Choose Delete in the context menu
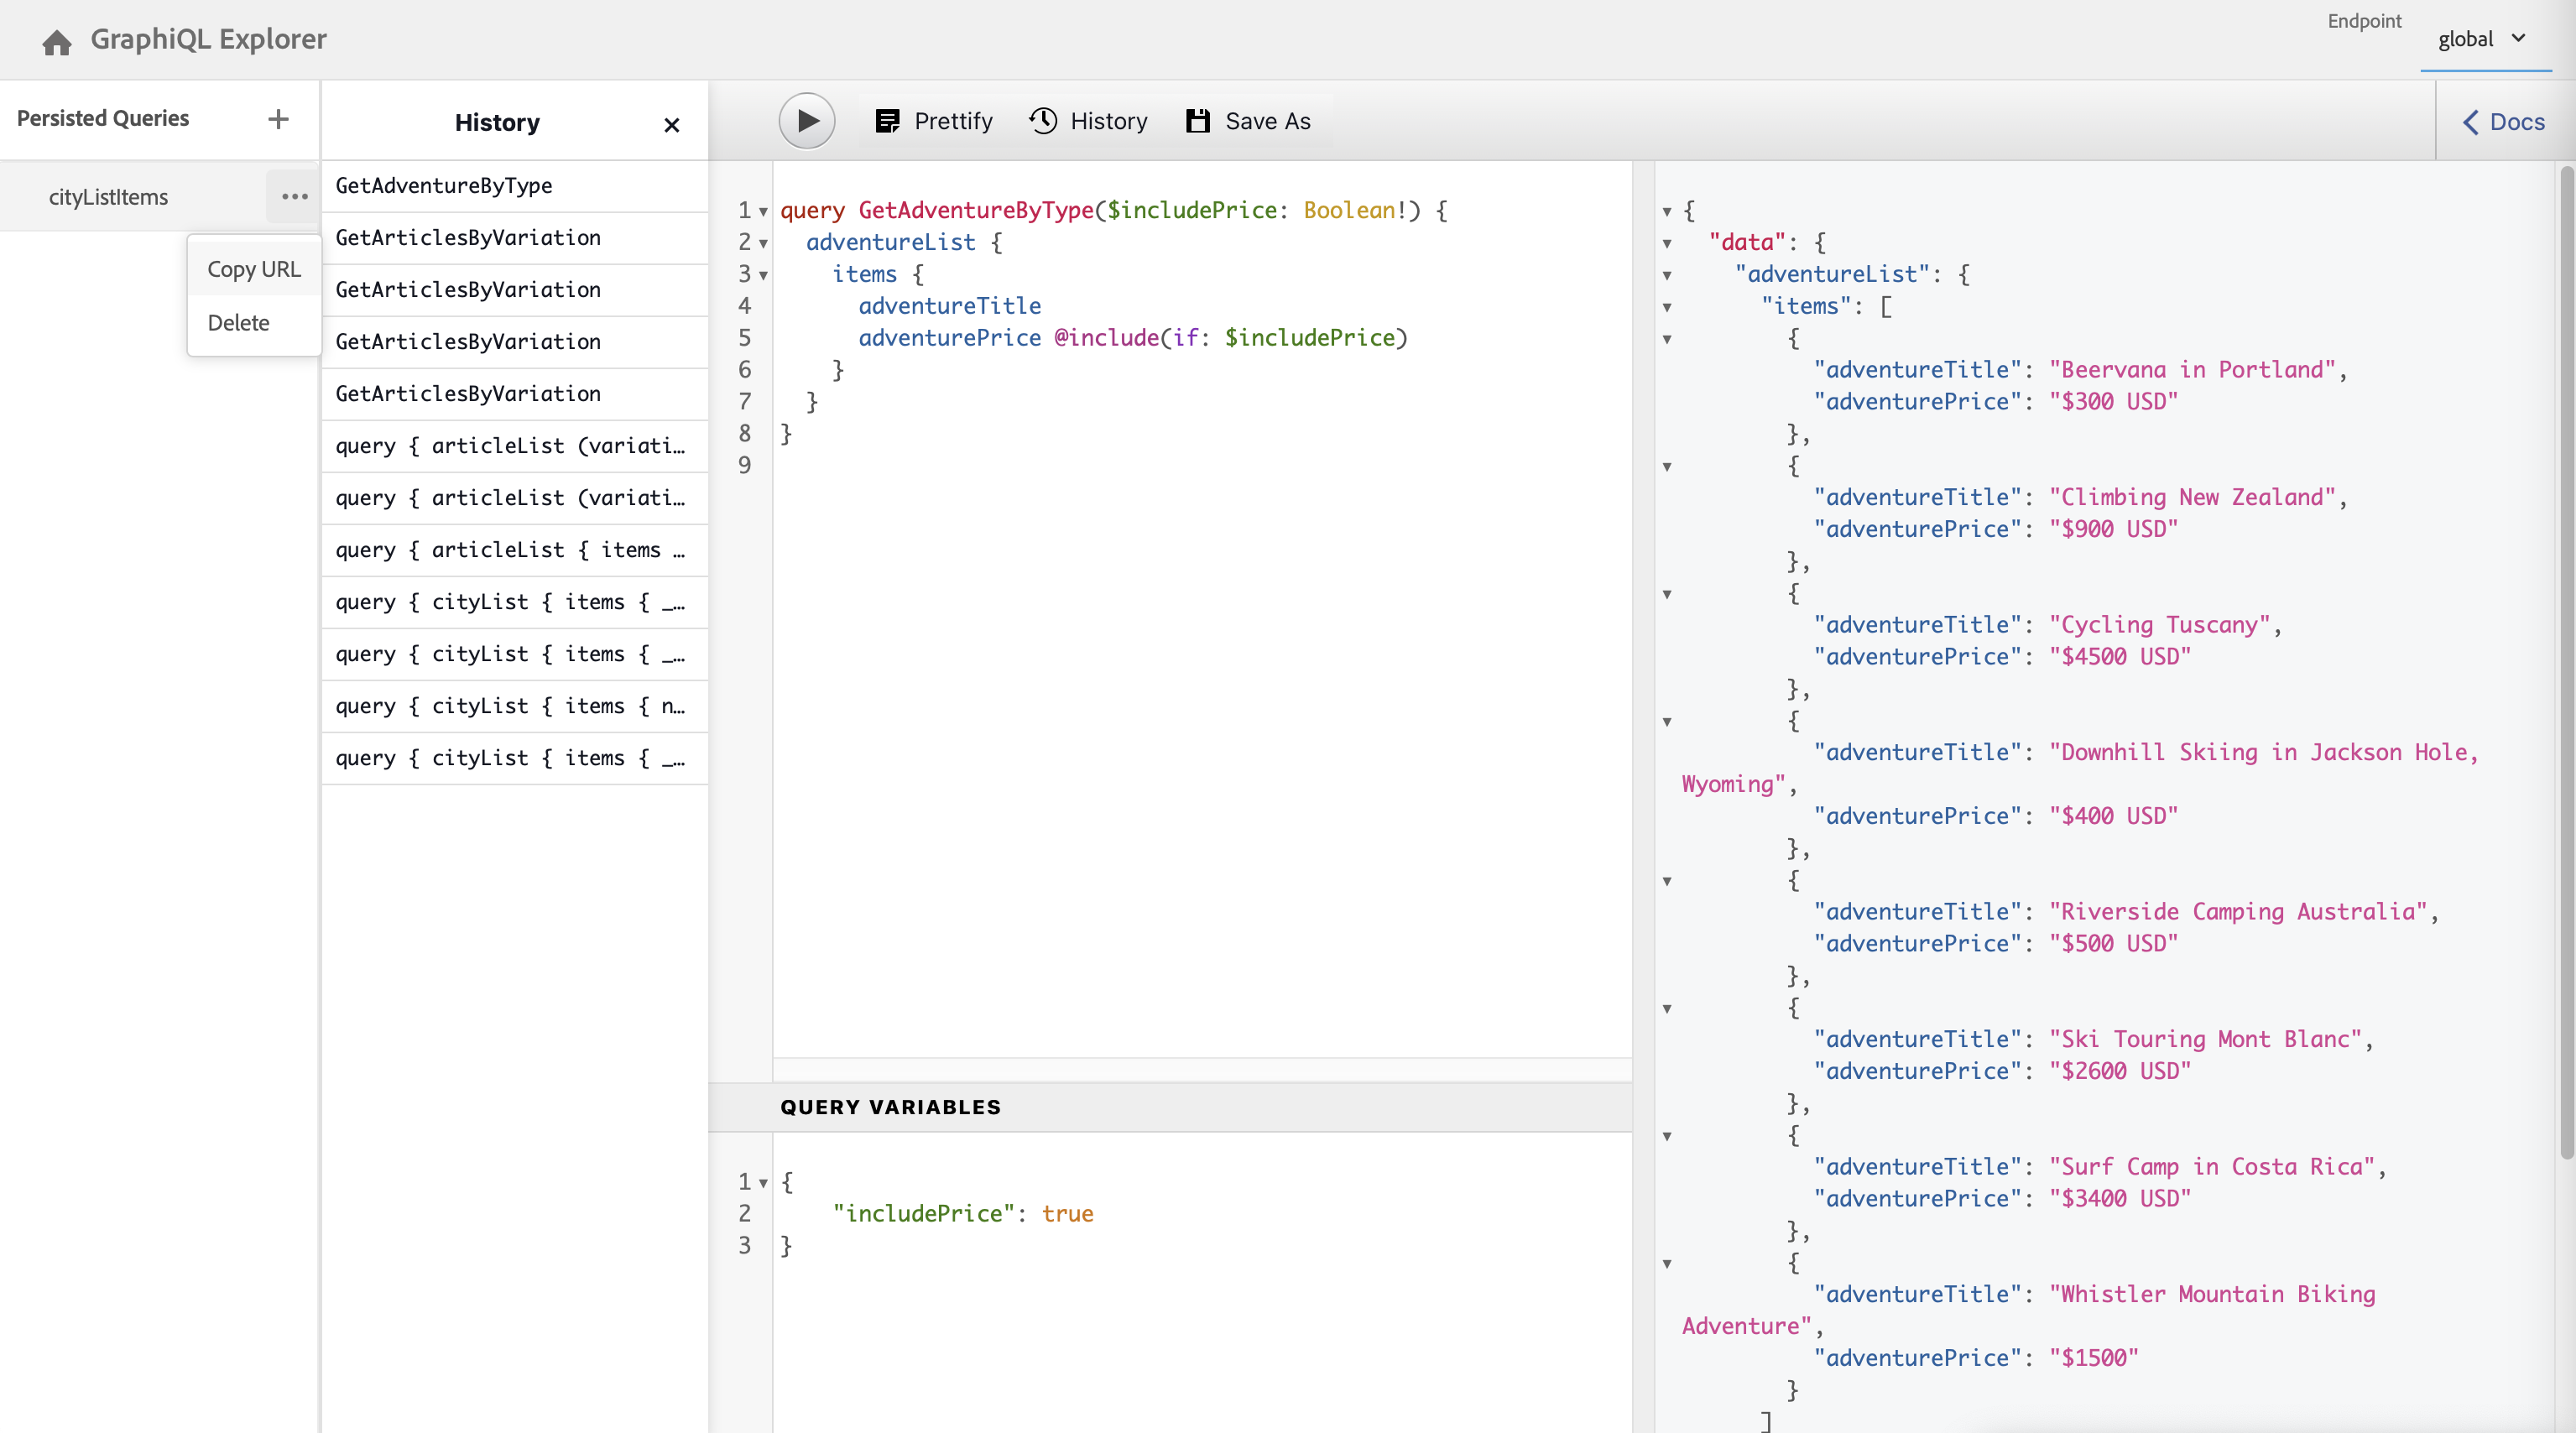This screenshot has height=1433, width=2576. coord(239,323)
